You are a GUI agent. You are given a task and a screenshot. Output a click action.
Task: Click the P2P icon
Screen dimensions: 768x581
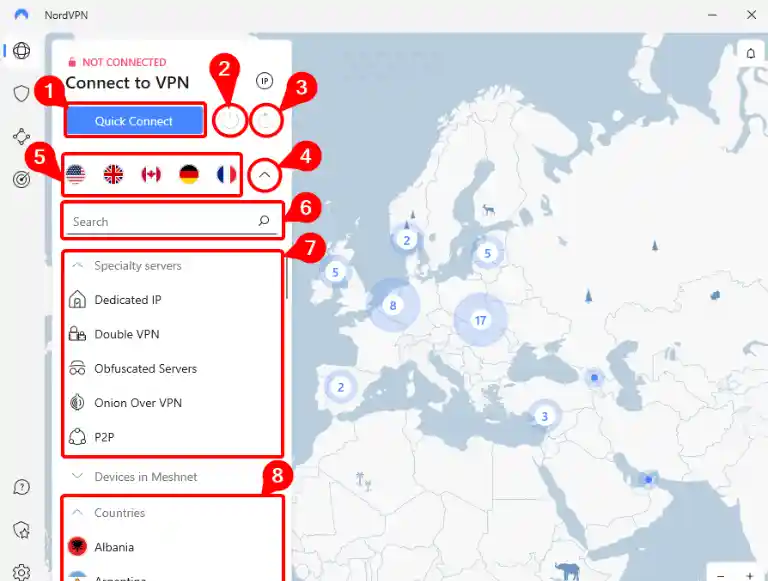point(77,436)
